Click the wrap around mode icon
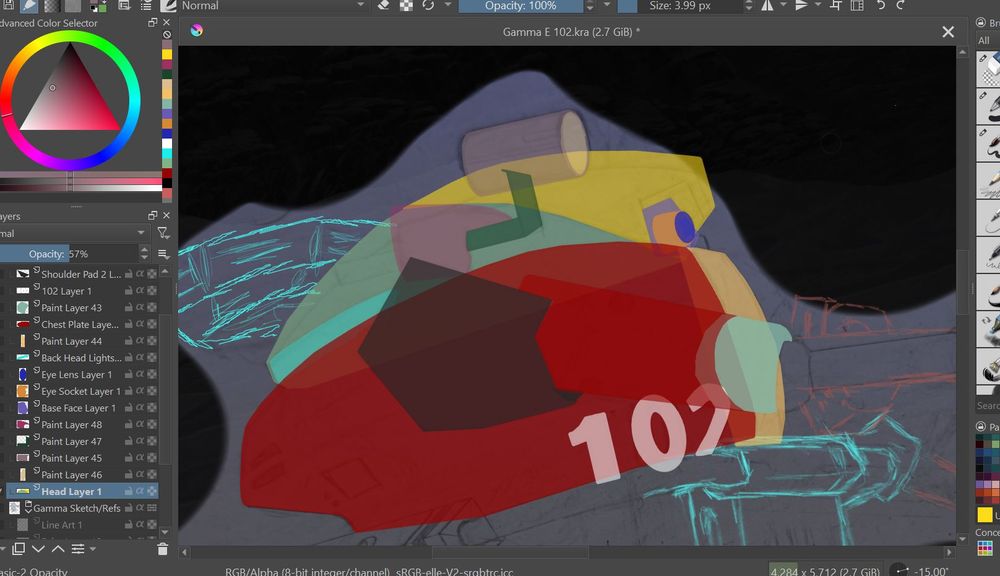The width and height of the screenshot is (1000, 576). [835, 6]
